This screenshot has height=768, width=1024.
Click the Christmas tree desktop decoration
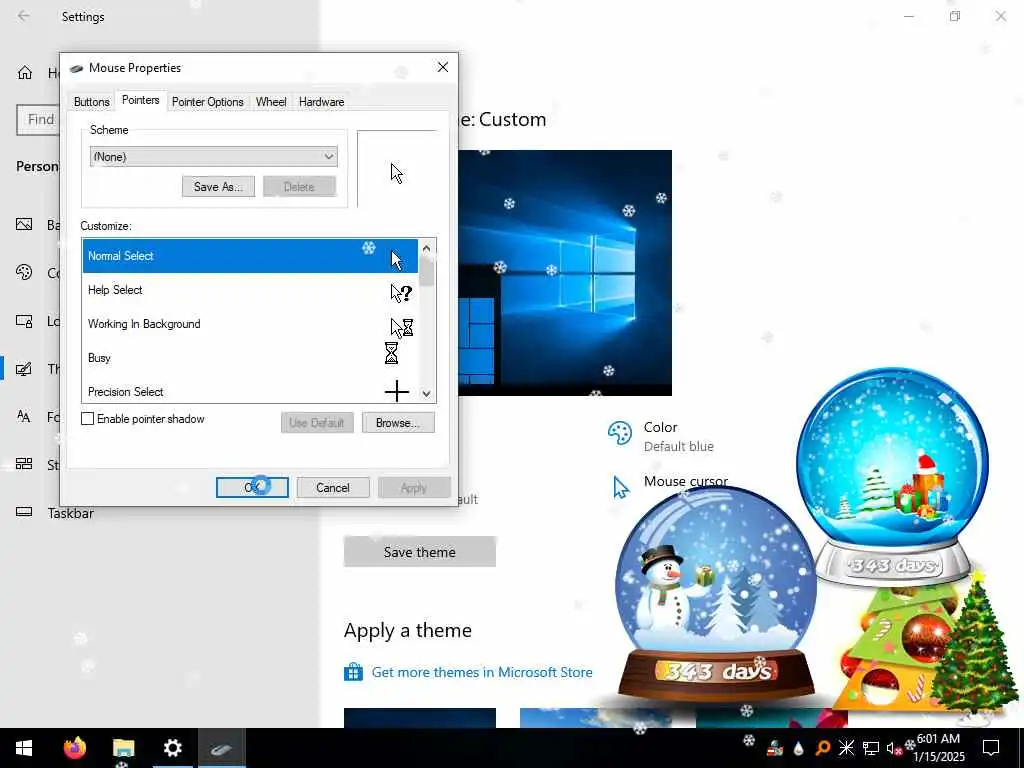(x=974, y=647)
